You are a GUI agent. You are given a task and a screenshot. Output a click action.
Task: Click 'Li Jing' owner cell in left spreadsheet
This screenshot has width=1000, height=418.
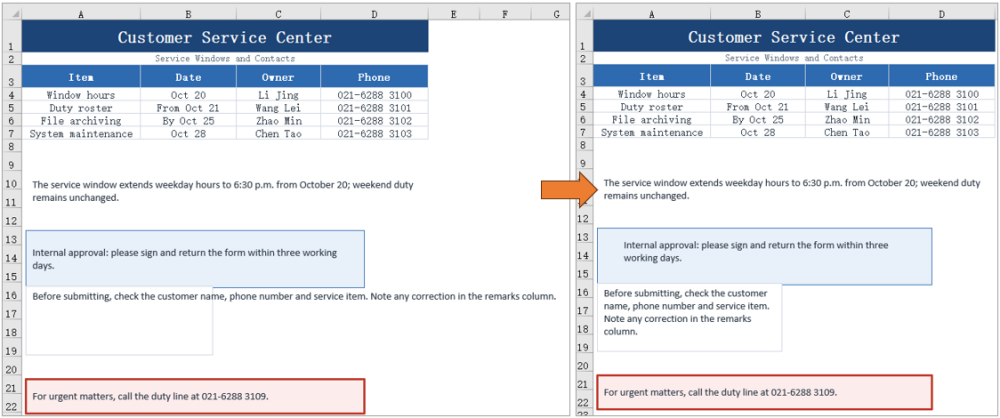[278, 94]
